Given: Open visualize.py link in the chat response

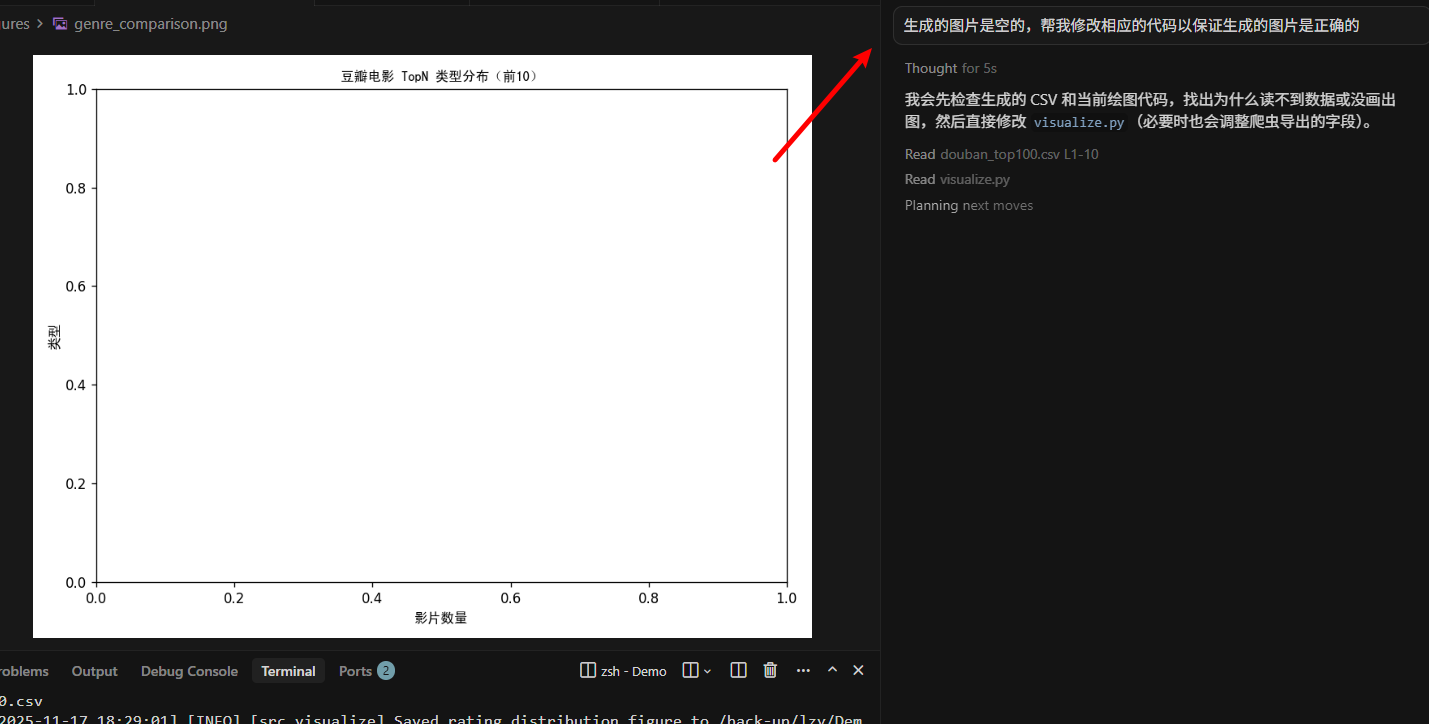Looking at the screenshot, I should pyautogui.click(x=1079, y=121).
